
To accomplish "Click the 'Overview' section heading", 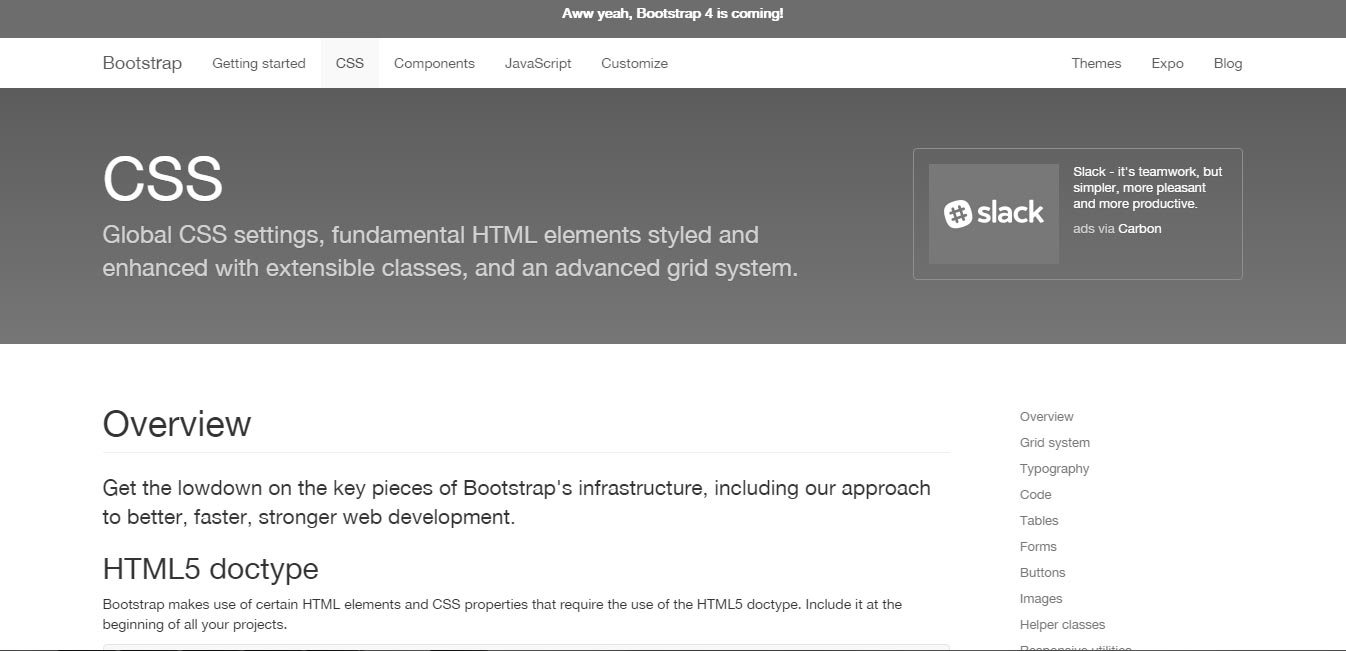I will point(177,424).
